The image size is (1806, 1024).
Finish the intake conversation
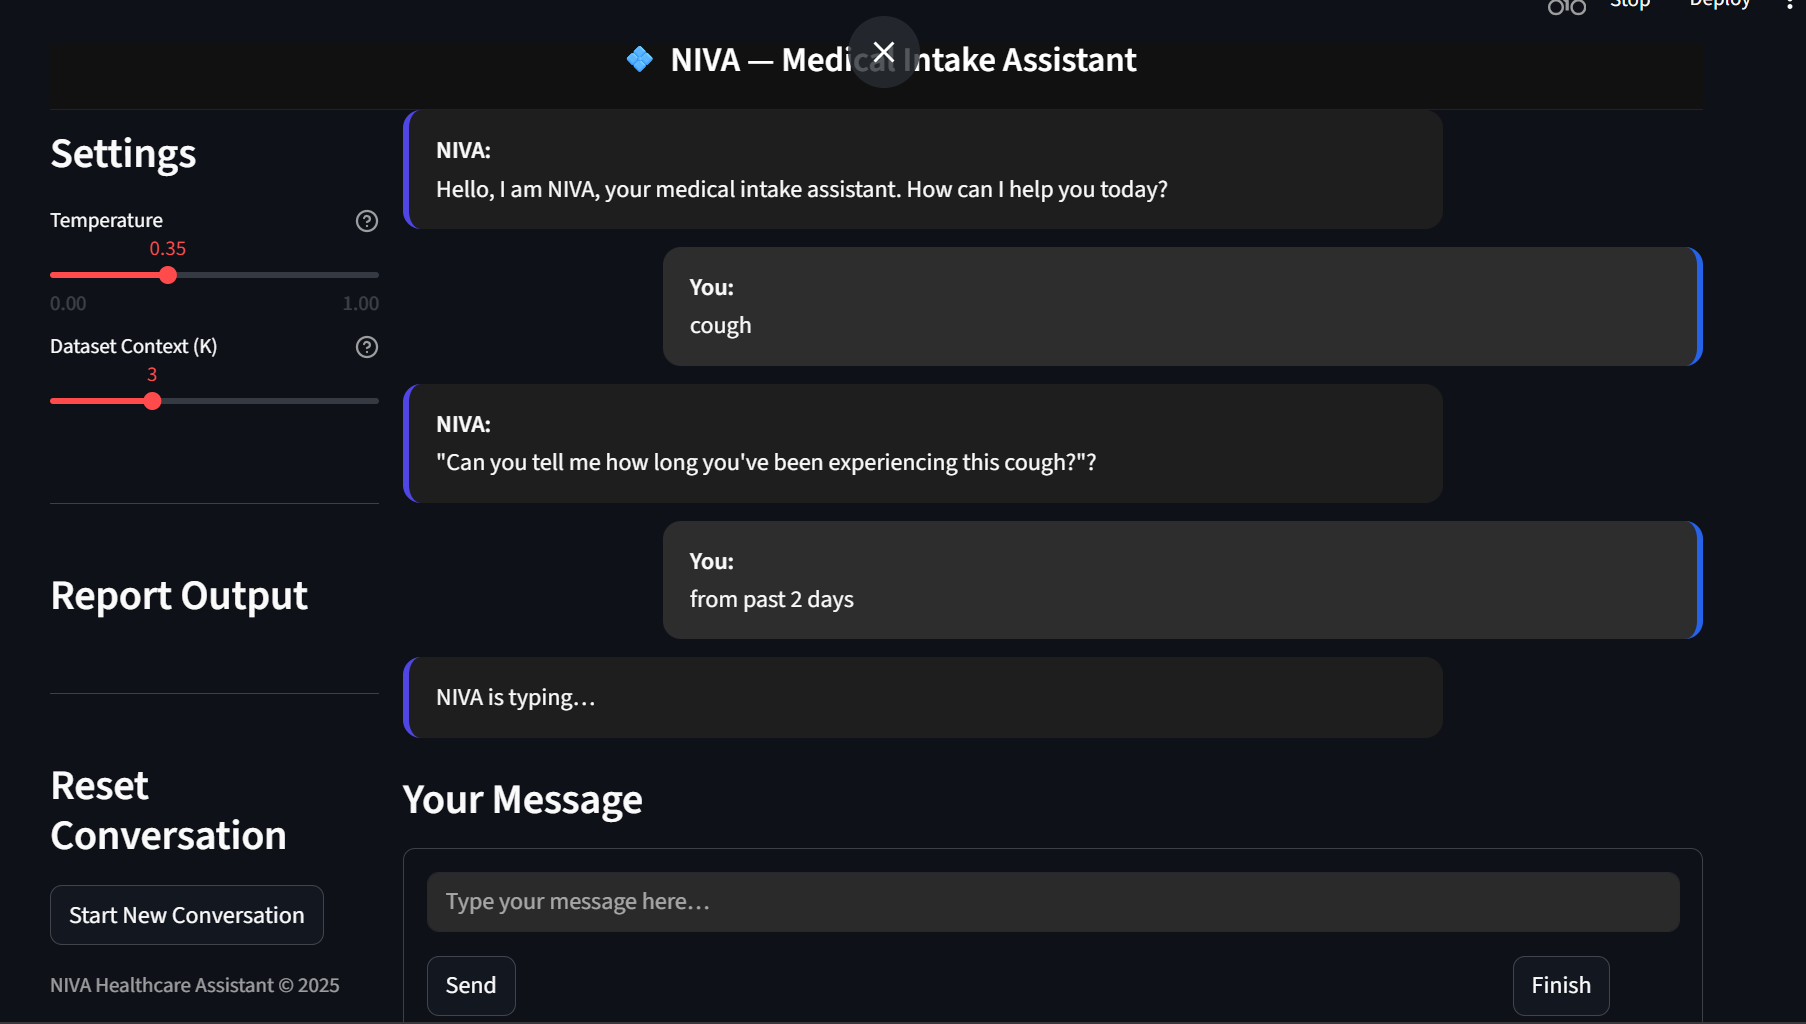pos(1560,985)
